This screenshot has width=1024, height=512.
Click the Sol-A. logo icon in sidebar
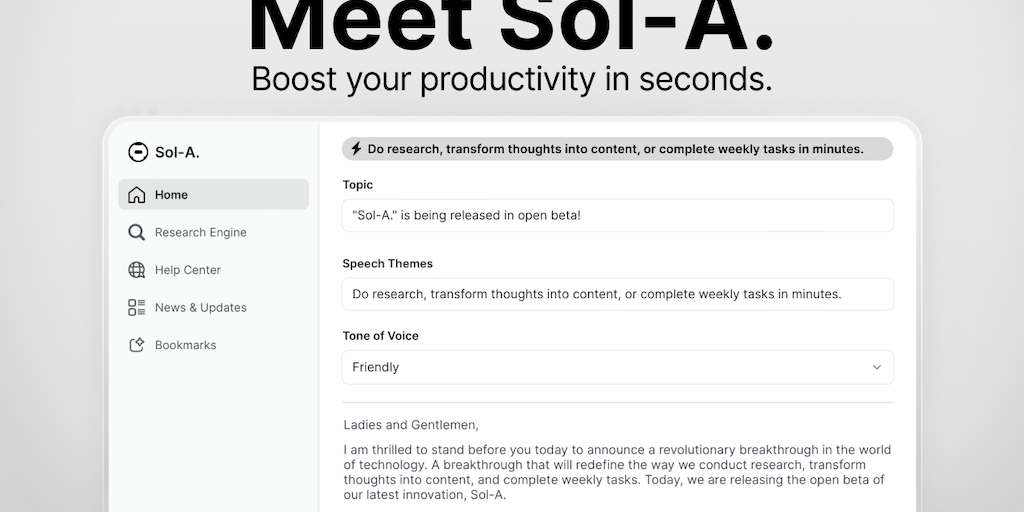coord(138,152)
